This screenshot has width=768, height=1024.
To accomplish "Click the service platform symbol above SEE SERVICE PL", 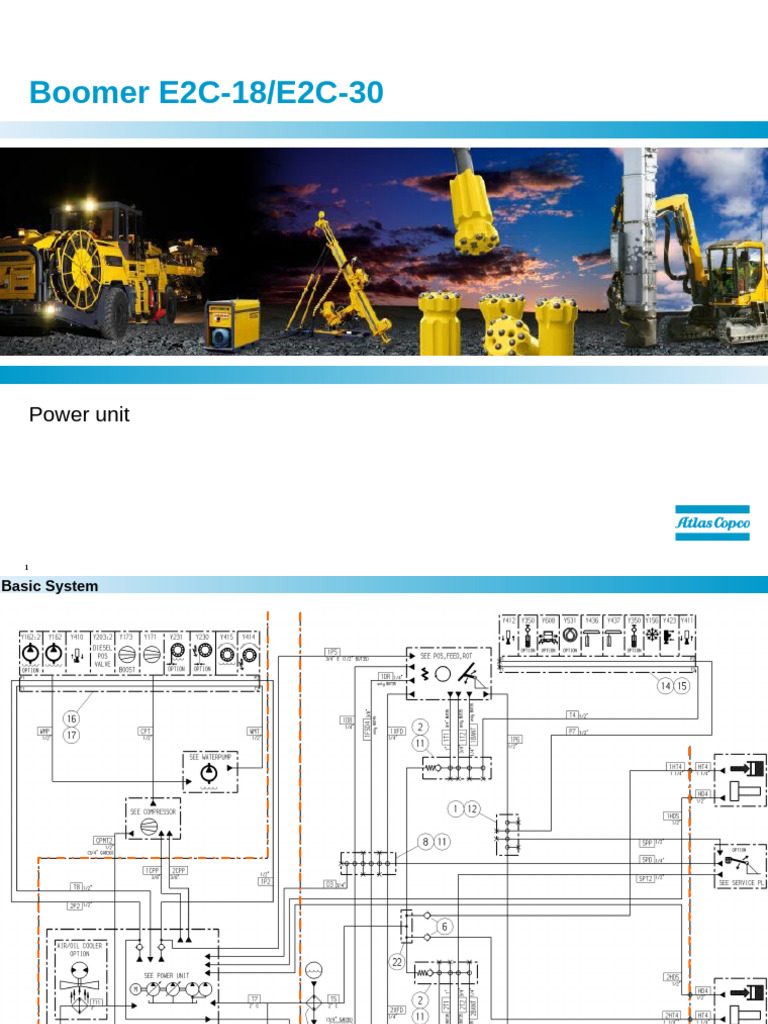I will pyautogui.click(x=743, y=865).
